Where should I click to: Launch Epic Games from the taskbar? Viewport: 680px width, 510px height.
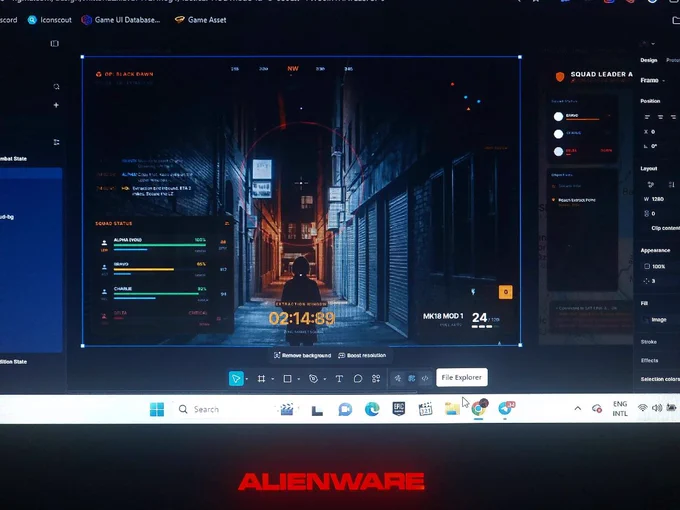(399, 409)
